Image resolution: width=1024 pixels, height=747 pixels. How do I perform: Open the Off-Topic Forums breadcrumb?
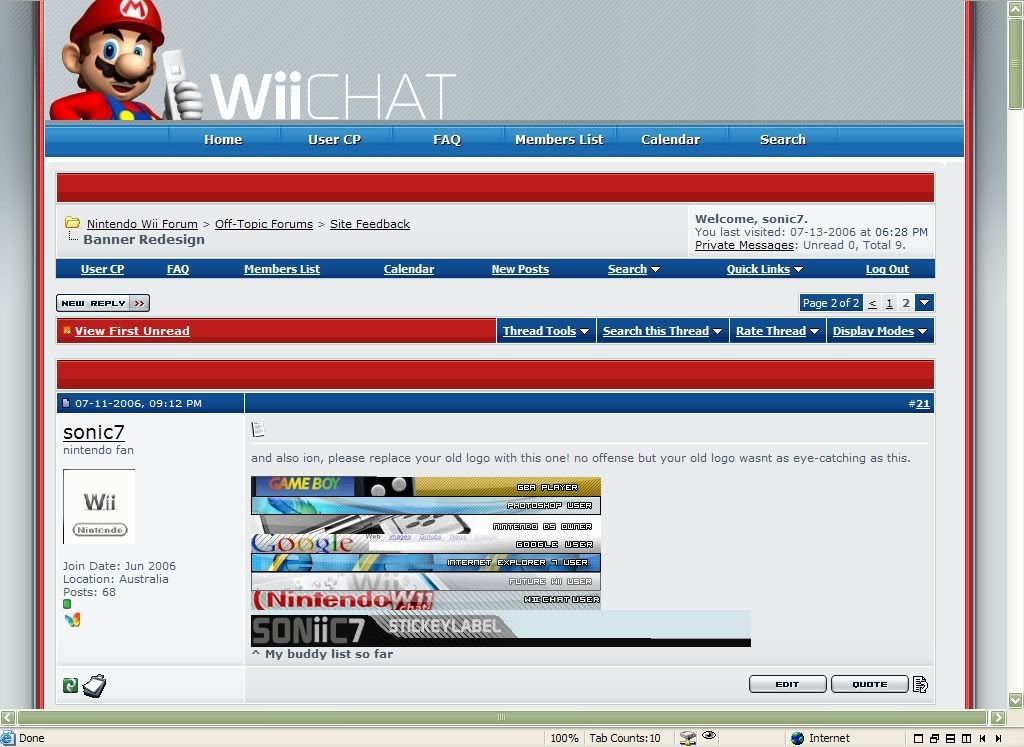264,224
